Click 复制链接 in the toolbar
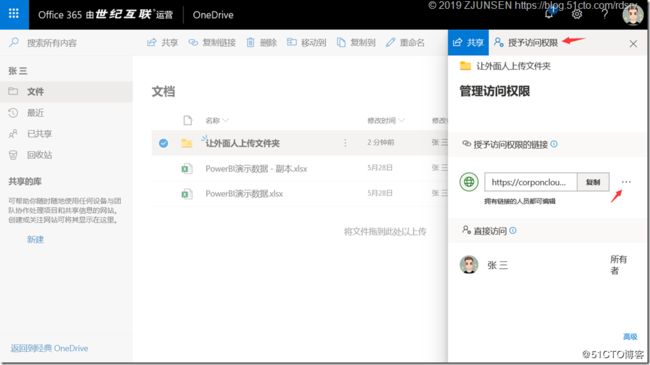The image size is (650, 365). [212, 42]
